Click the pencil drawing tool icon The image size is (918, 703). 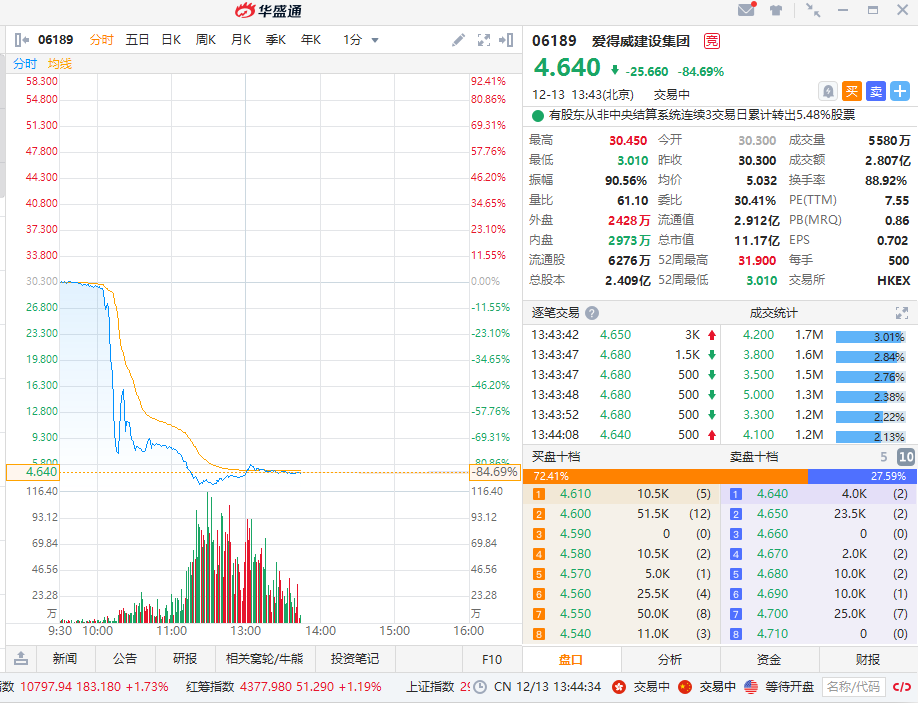[459, 40]
